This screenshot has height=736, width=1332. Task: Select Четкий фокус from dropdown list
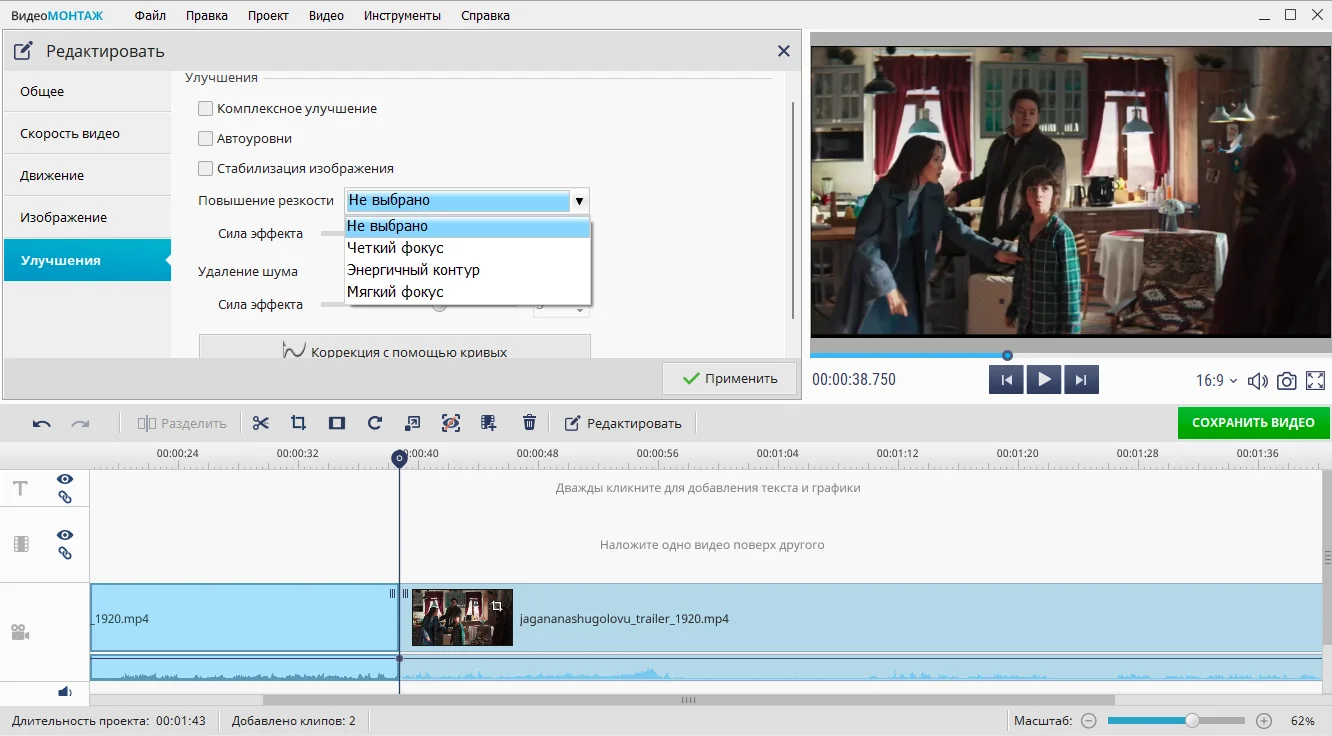pyautogui.click(x=395, y=248)
